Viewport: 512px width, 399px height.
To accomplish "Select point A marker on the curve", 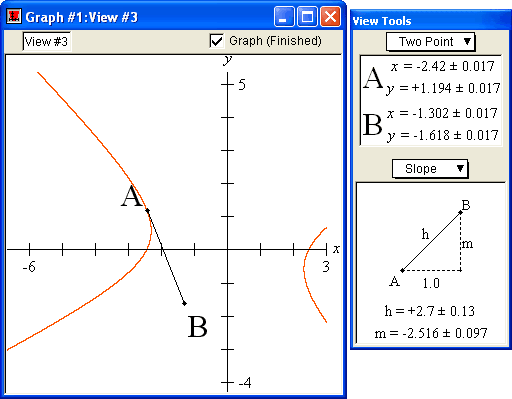I will click(x=147, y=210).
